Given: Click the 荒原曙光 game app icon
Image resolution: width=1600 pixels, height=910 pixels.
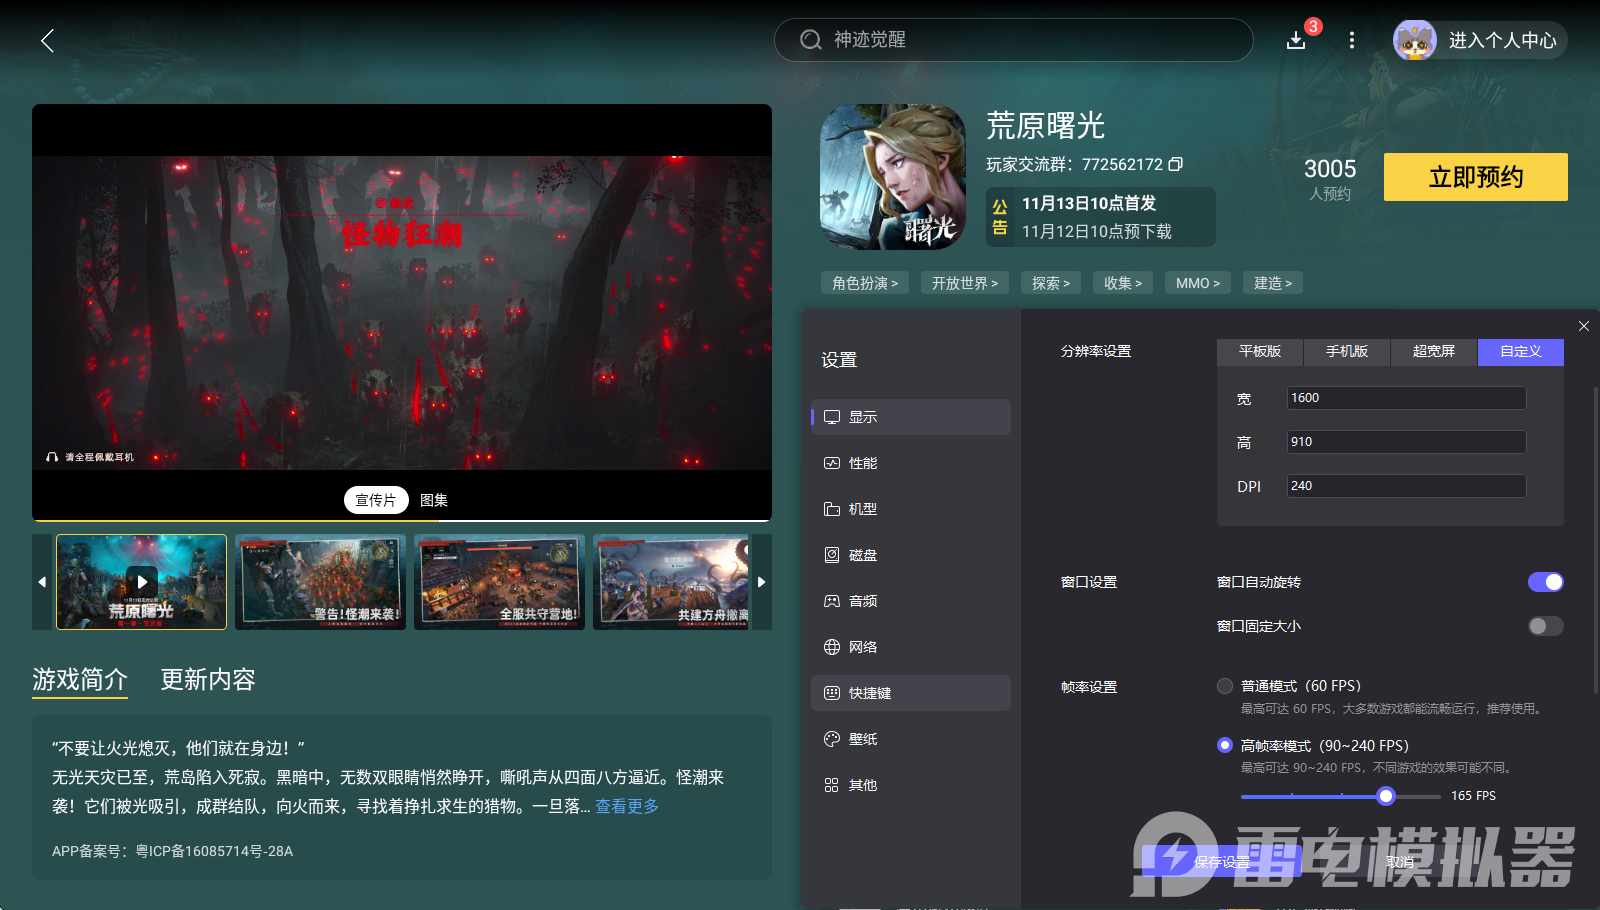Looking at the screenshot, I should 893,177.
